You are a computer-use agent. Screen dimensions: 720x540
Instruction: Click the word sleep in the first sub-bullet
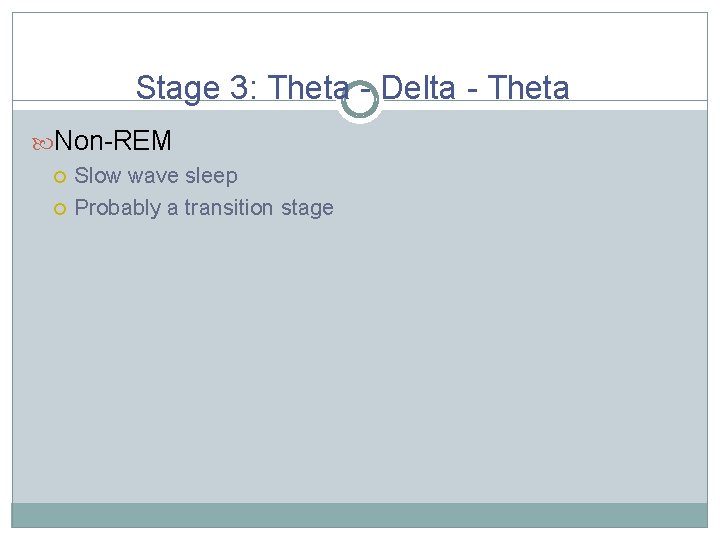point(211,176)
